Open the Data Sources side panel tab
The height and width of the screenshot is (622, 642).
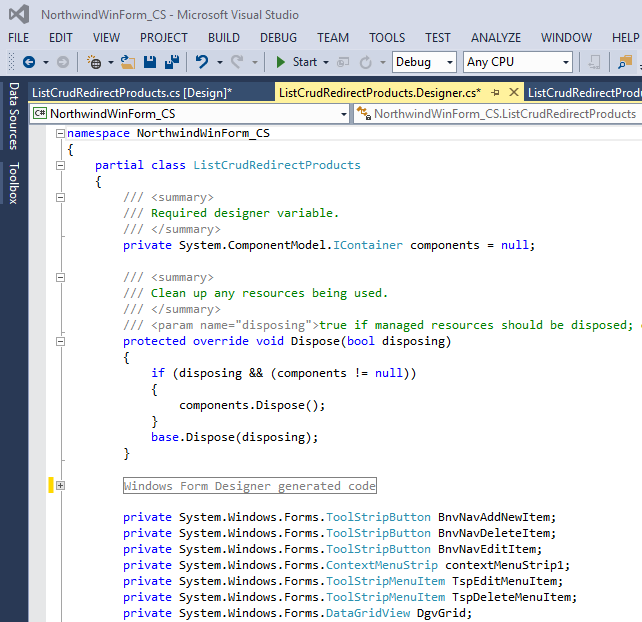14,116
